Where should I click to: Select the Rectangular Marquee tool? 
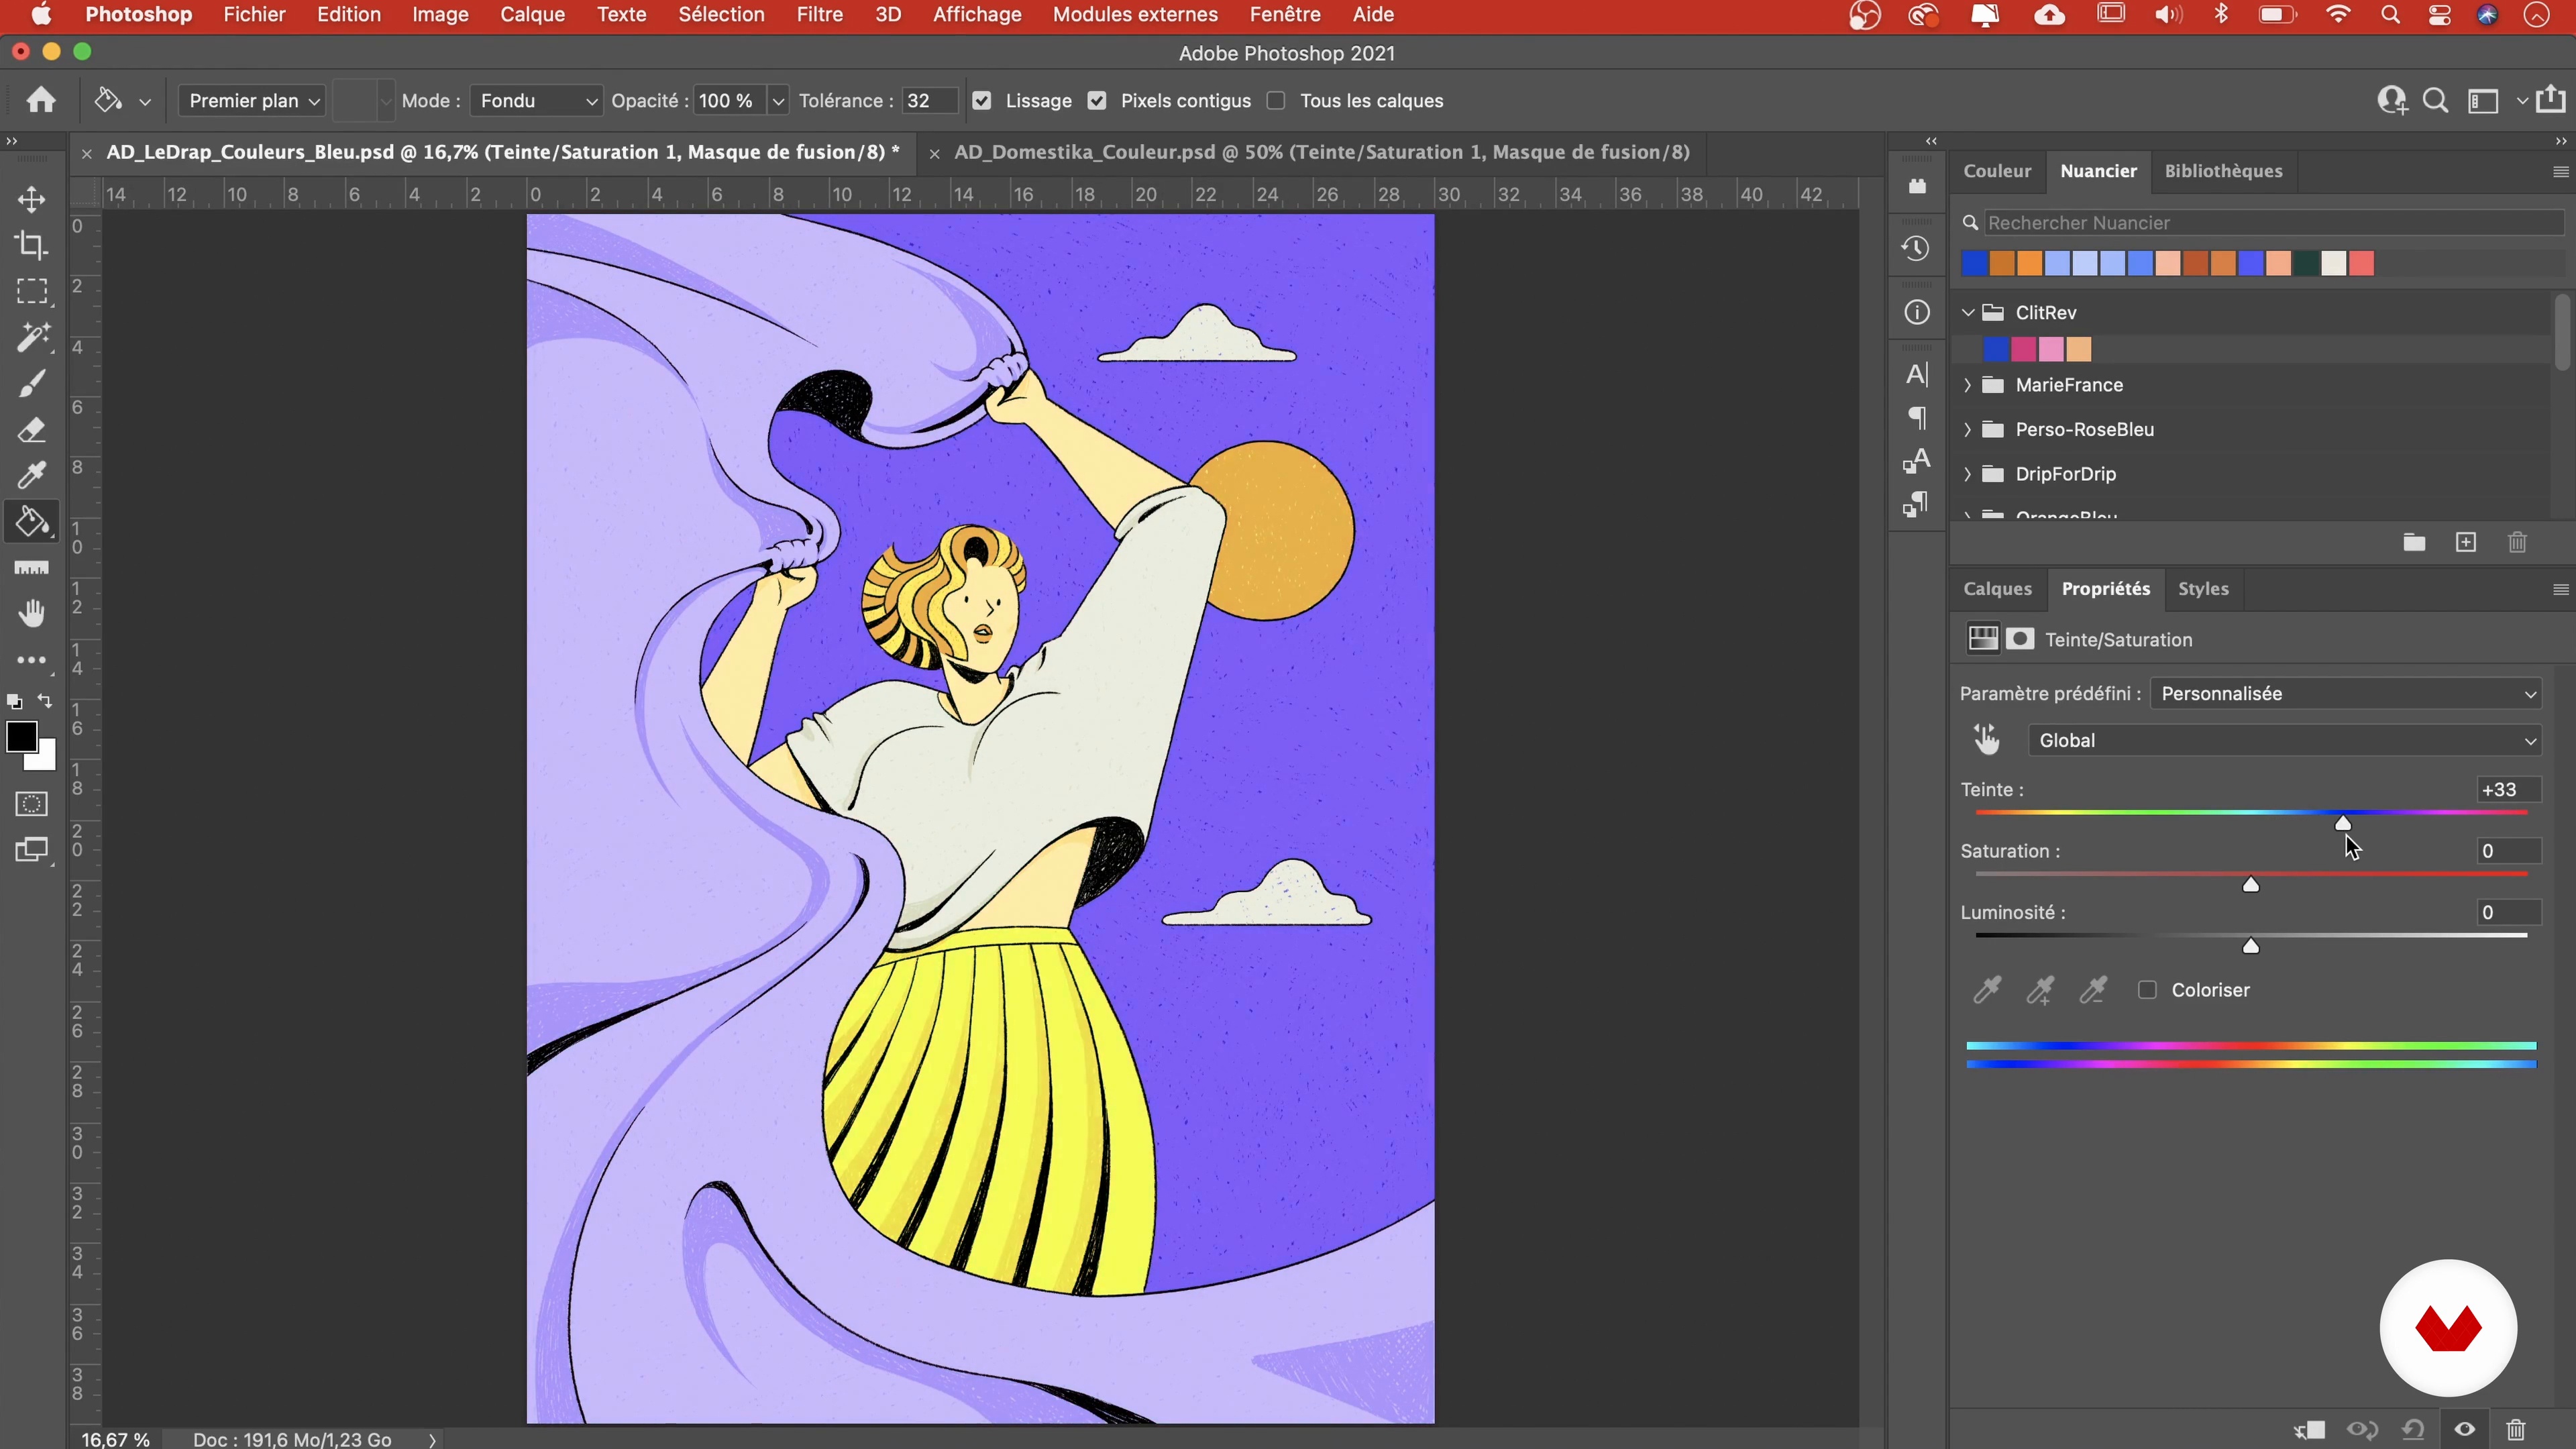pyautogui.click(x=31, y=291)
